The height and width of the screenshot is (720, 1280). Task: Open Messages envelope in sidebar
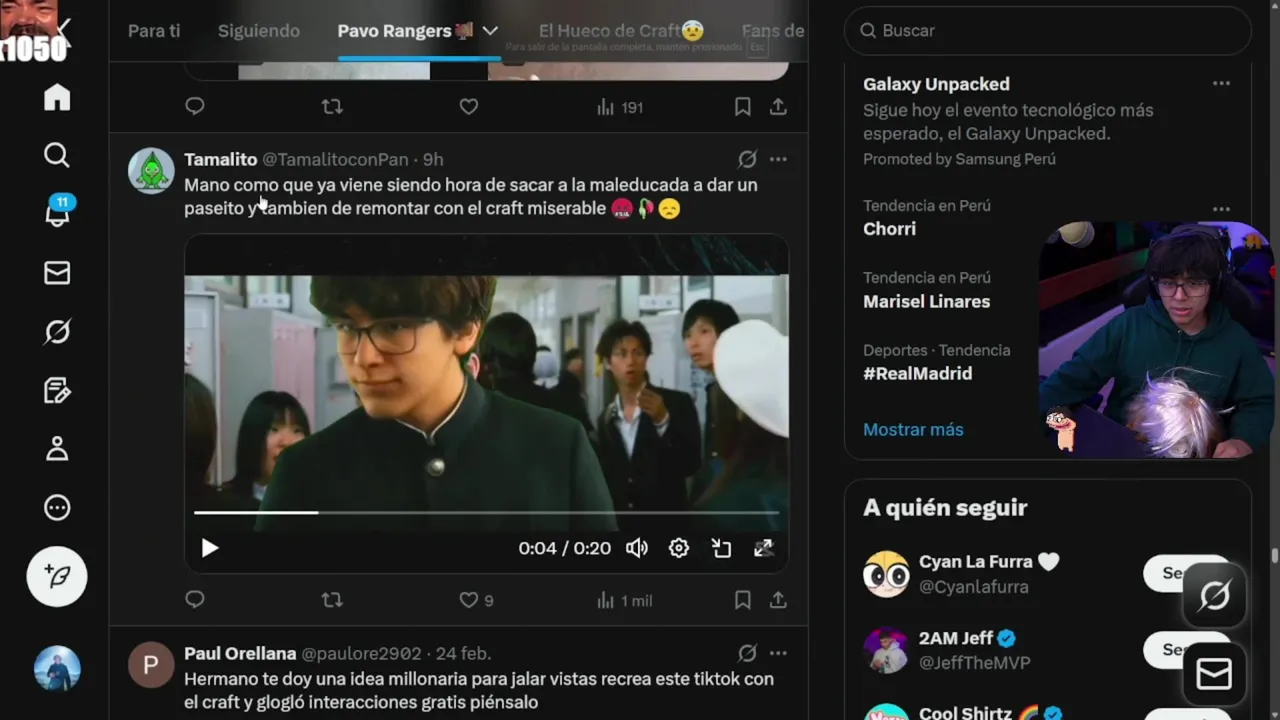click(57, 273)
